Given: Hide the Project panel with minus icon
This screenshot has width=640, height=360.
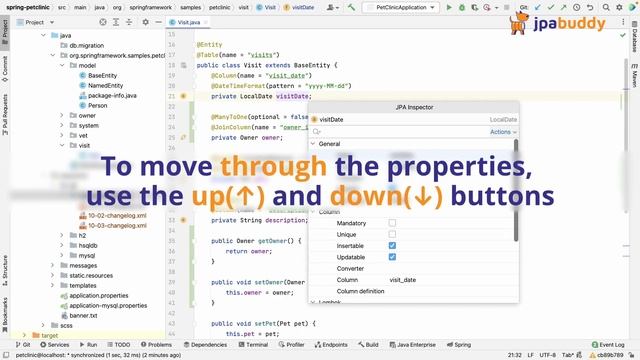Looking at the screenshot, I should tap(158, 22).
